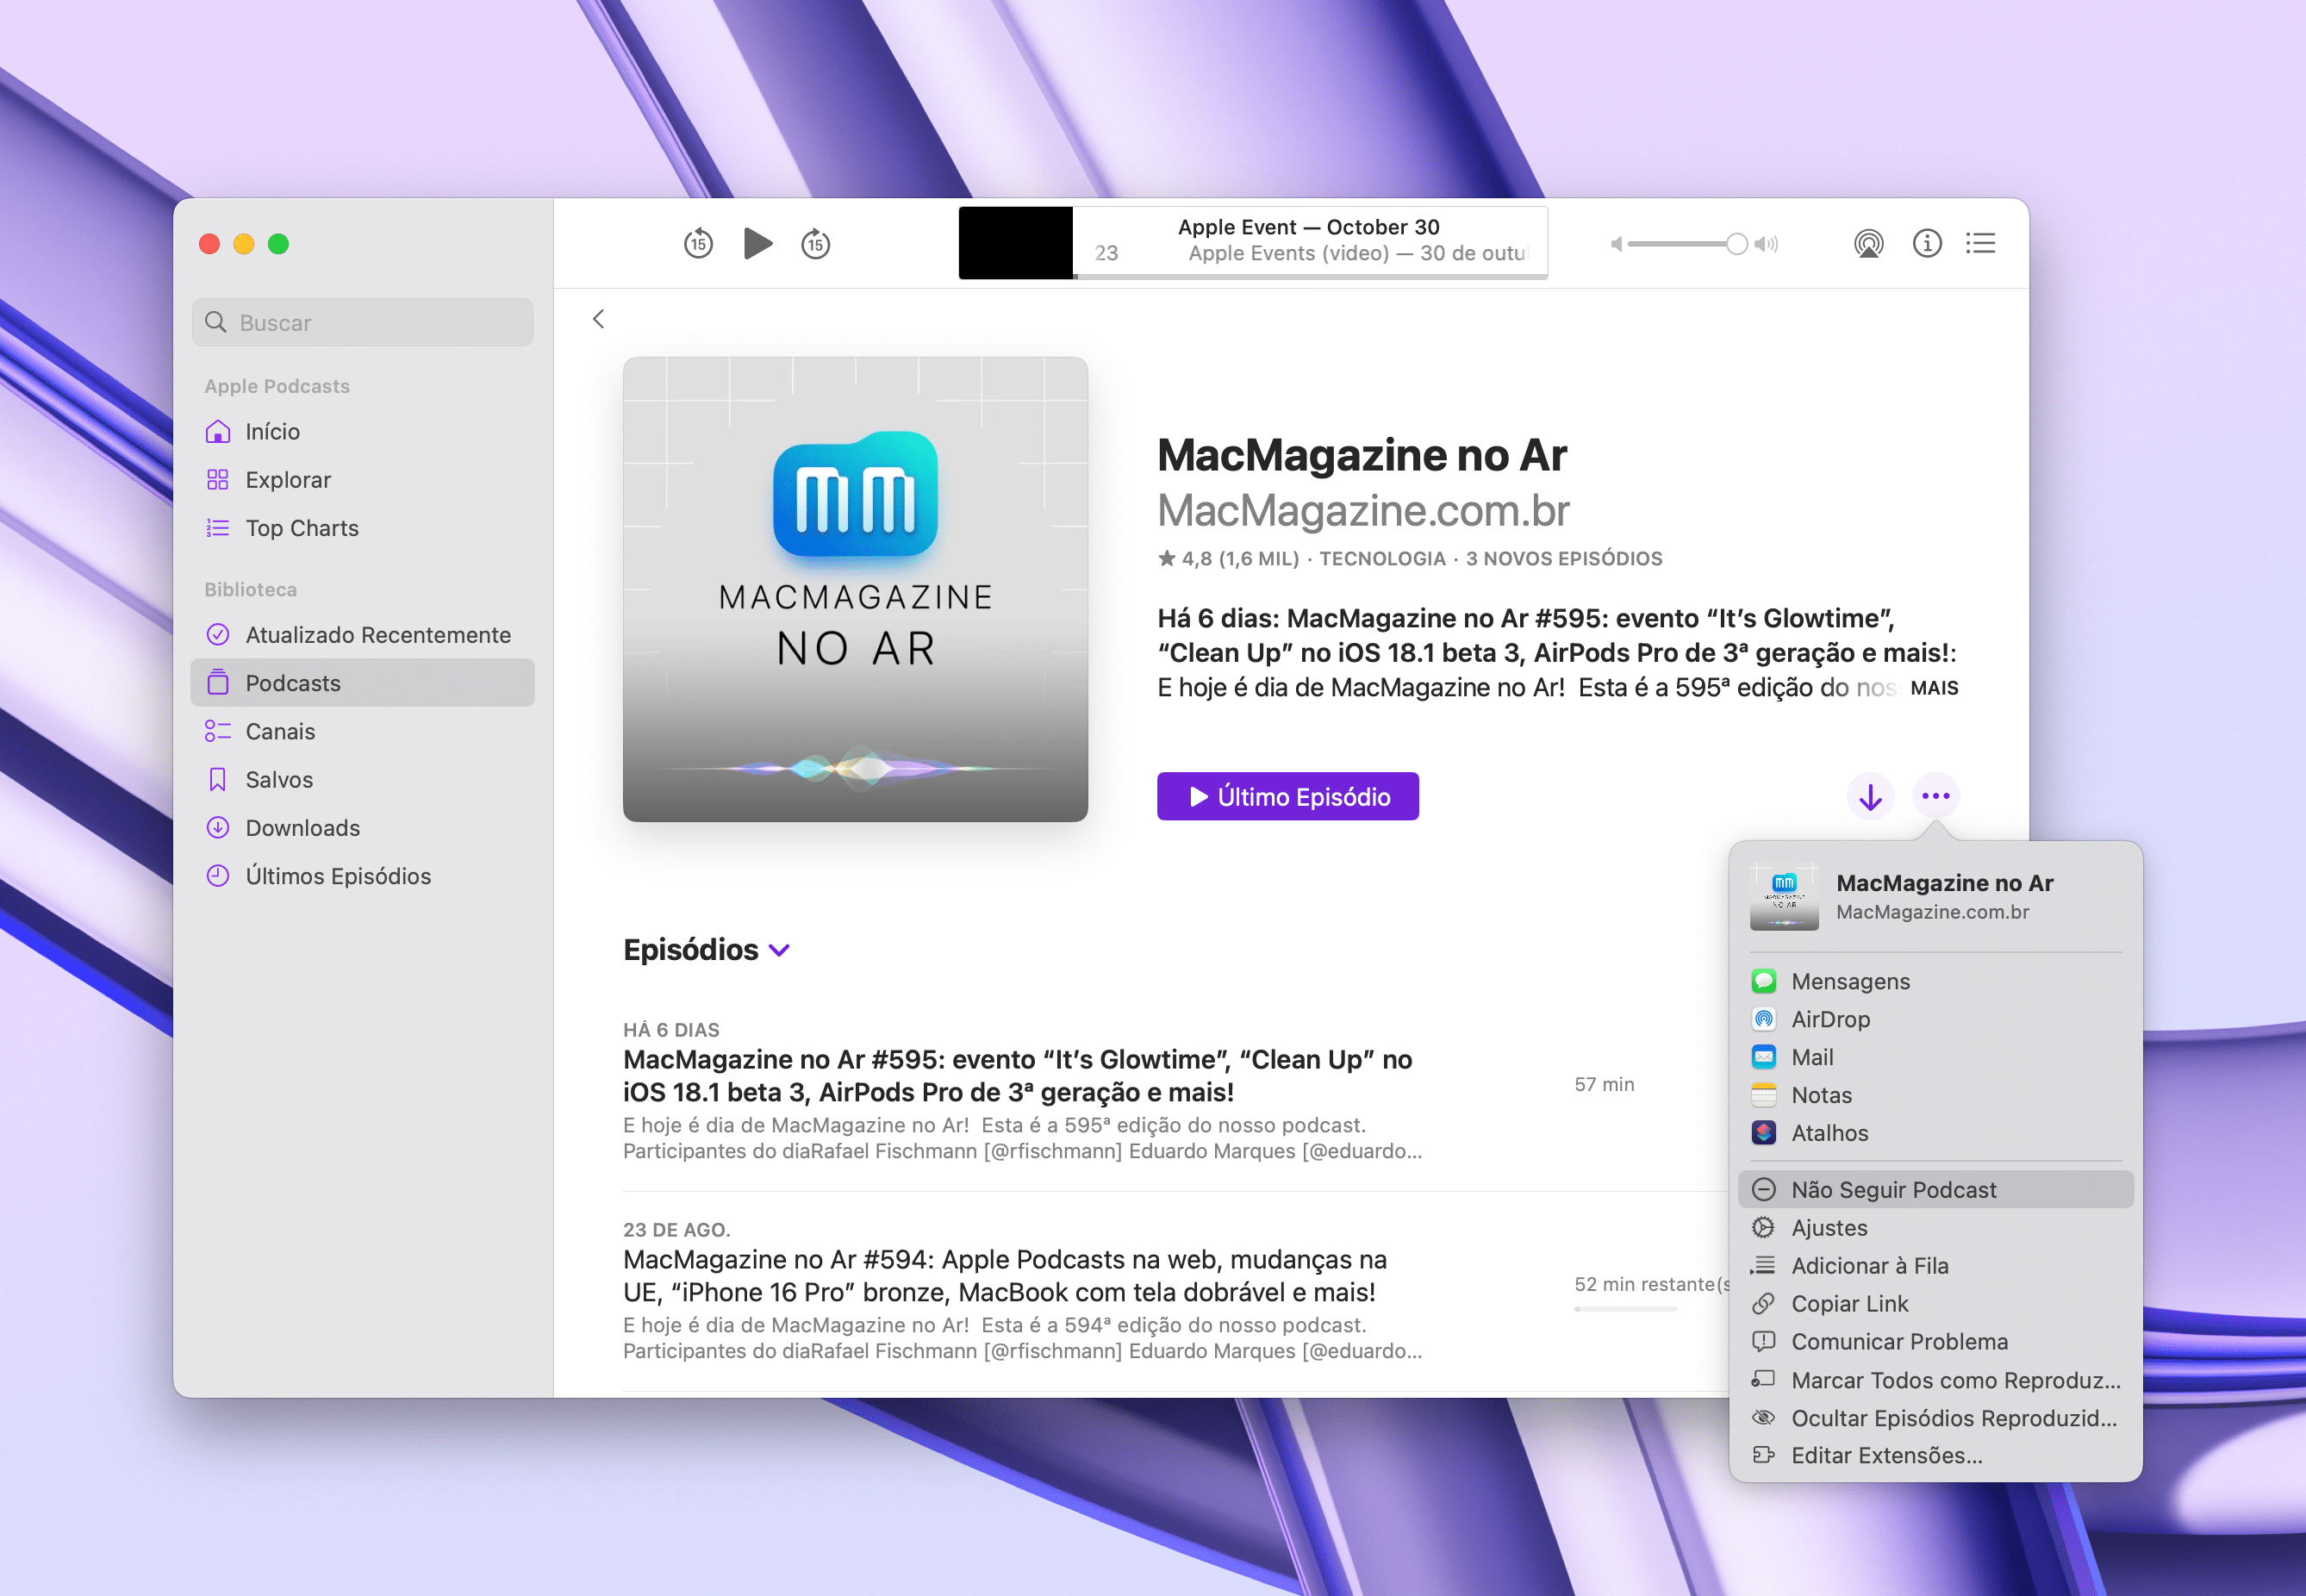The image size is (2306, 1596).
Task: Open Ajustes from the menu
Action: click(x=1935, y=1227)
